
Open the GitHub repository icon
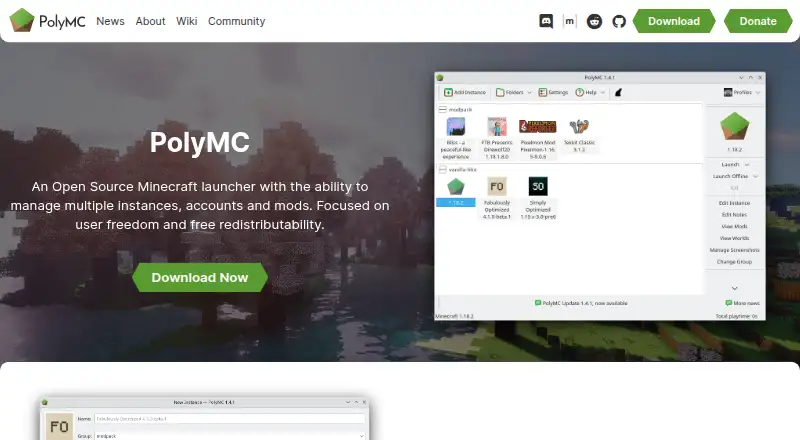pyautogui.click(x=619, y=21)
